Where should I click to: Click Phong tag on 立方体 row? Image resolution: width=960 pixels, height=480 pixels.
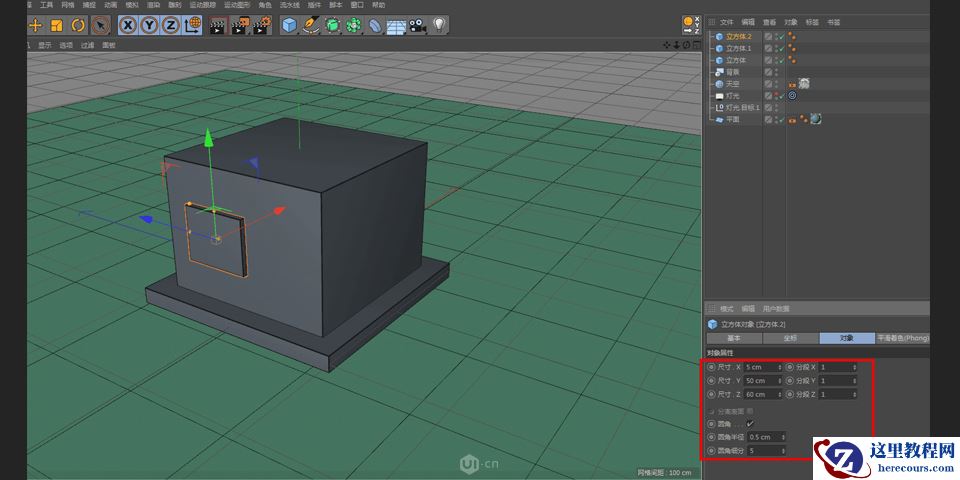(792, 60)
